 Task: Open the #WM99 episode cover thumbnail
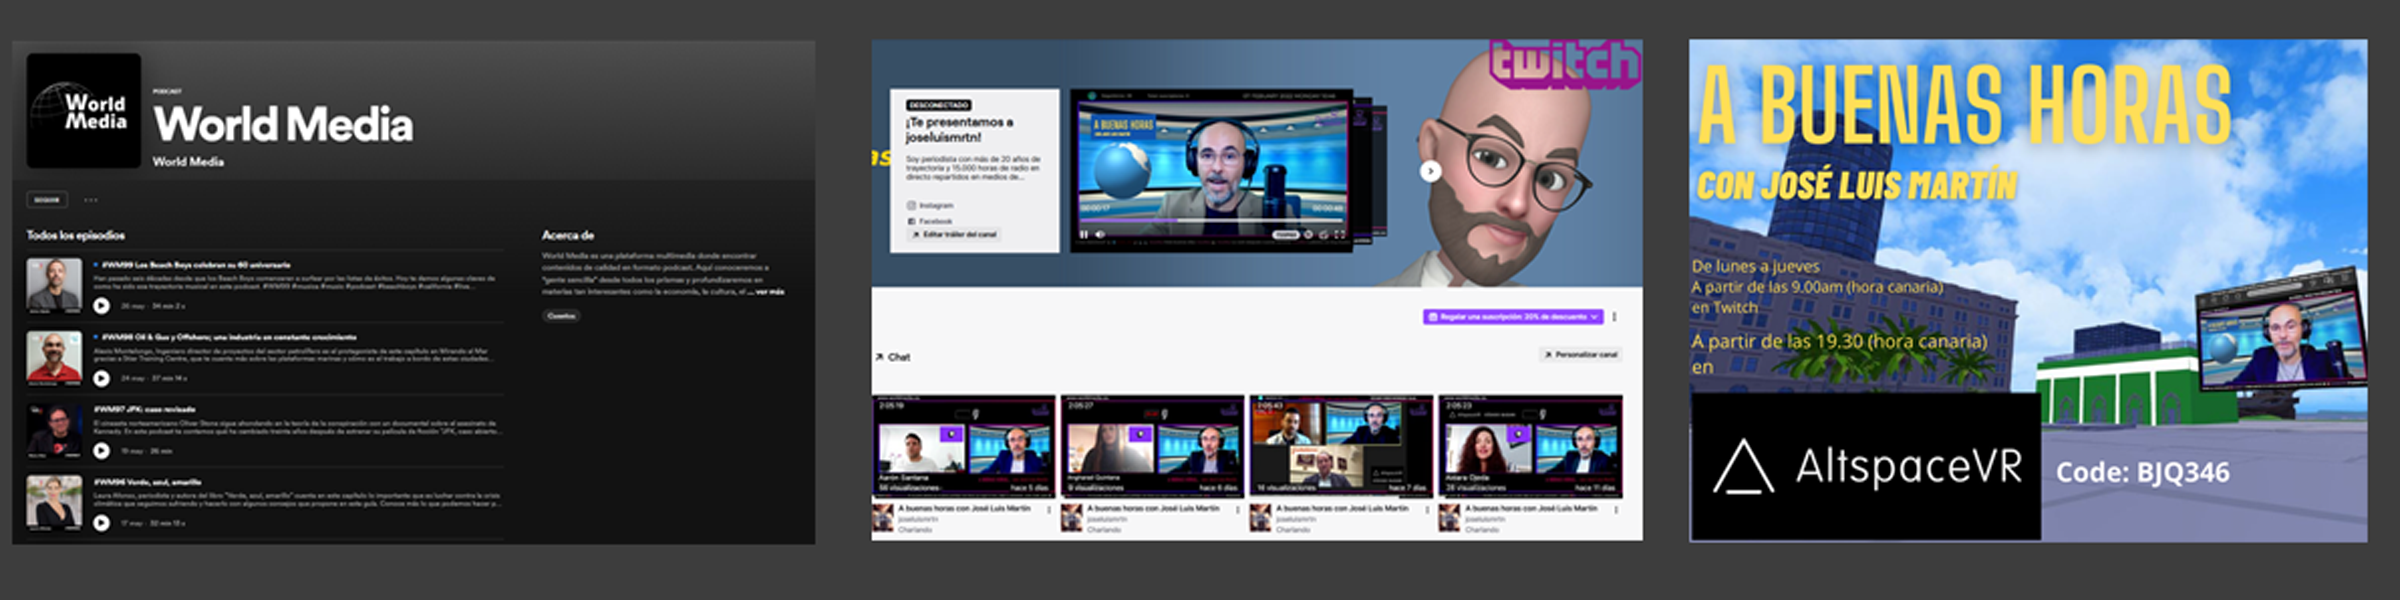[x=54, y=287]
